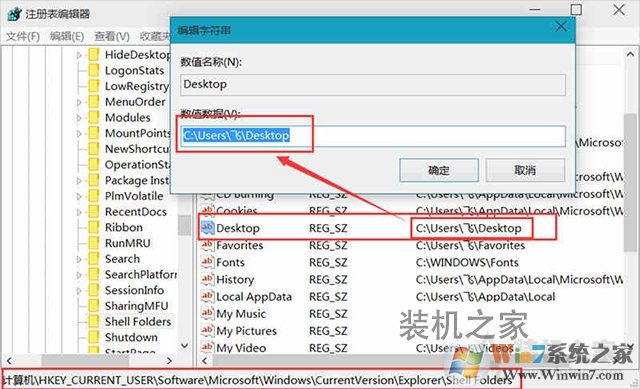Click REG_SZ type in History row
Screen dimensions: 640x389
(328, 280)
